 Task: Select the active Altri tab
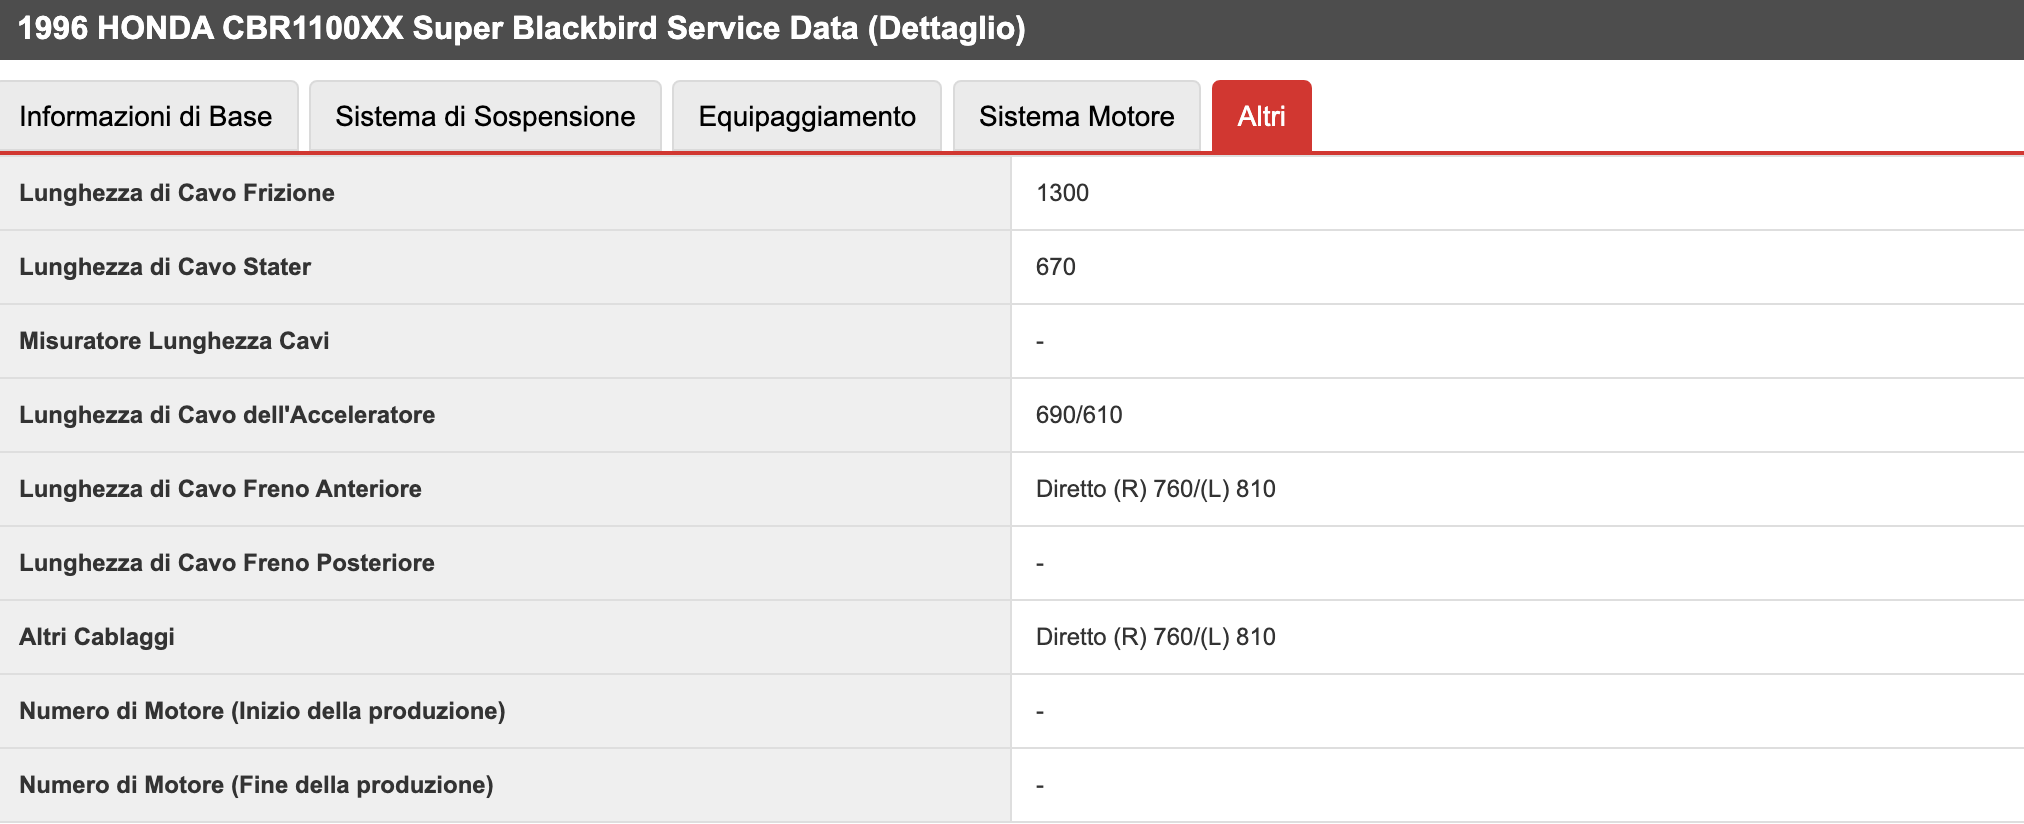[x=1261, y=116]
